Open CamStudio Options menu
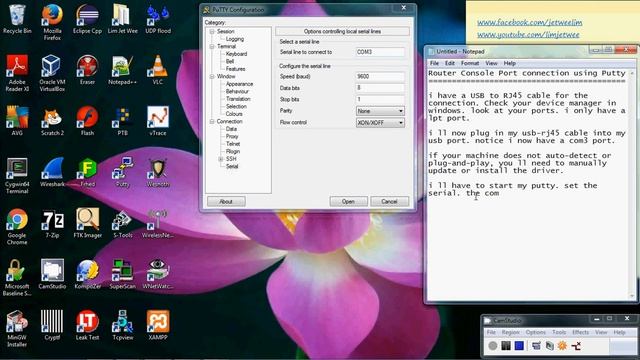The width and height of the screenshot is (640, 360). point(536,332)
